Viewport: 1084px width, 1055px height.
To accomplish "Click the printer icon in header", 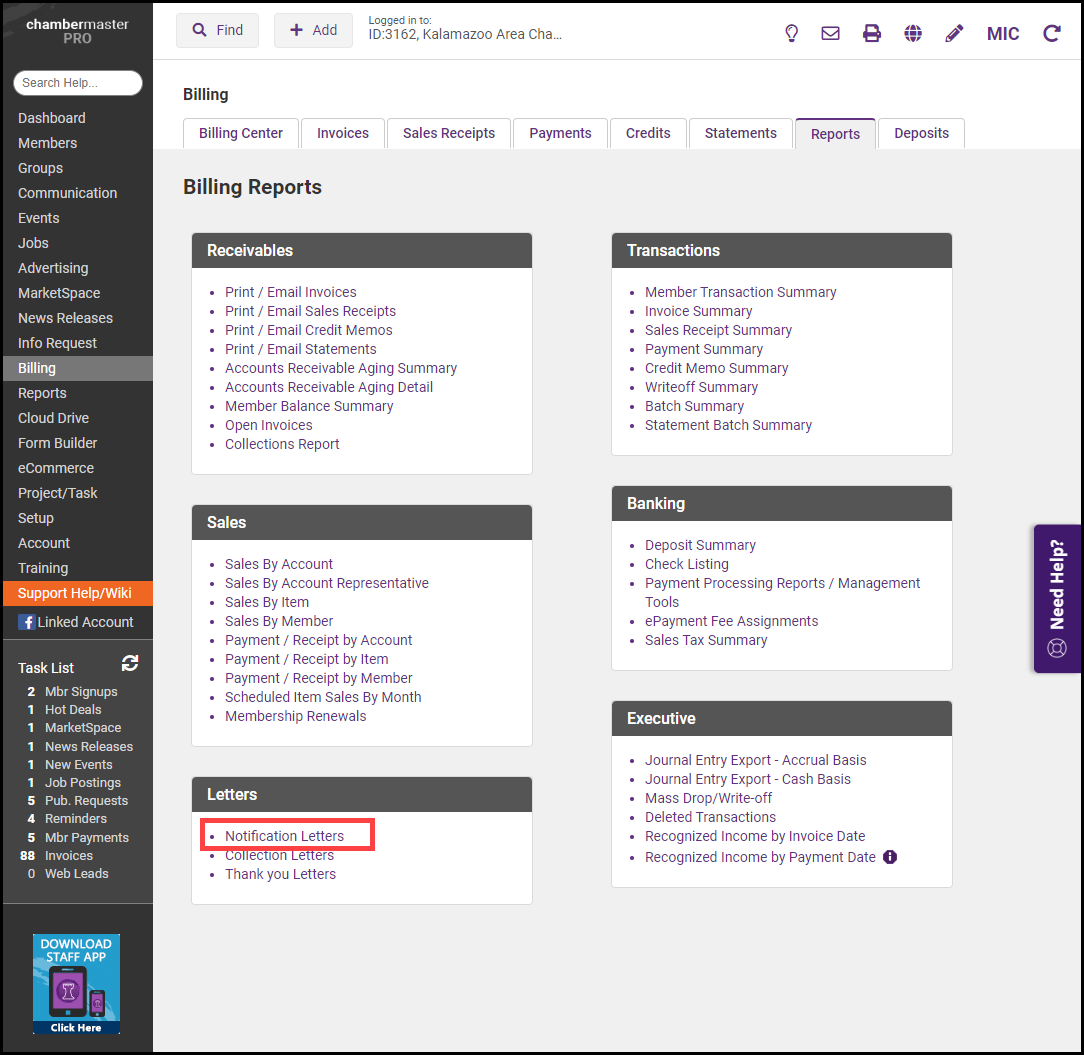I will click(x=872, y=33).
